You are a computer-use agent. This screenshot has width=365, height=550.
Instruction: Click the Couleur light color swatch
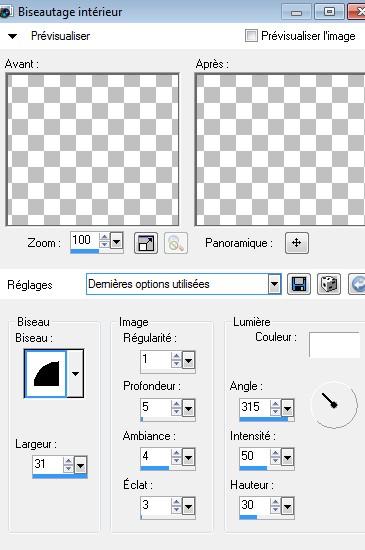[334, 345]
